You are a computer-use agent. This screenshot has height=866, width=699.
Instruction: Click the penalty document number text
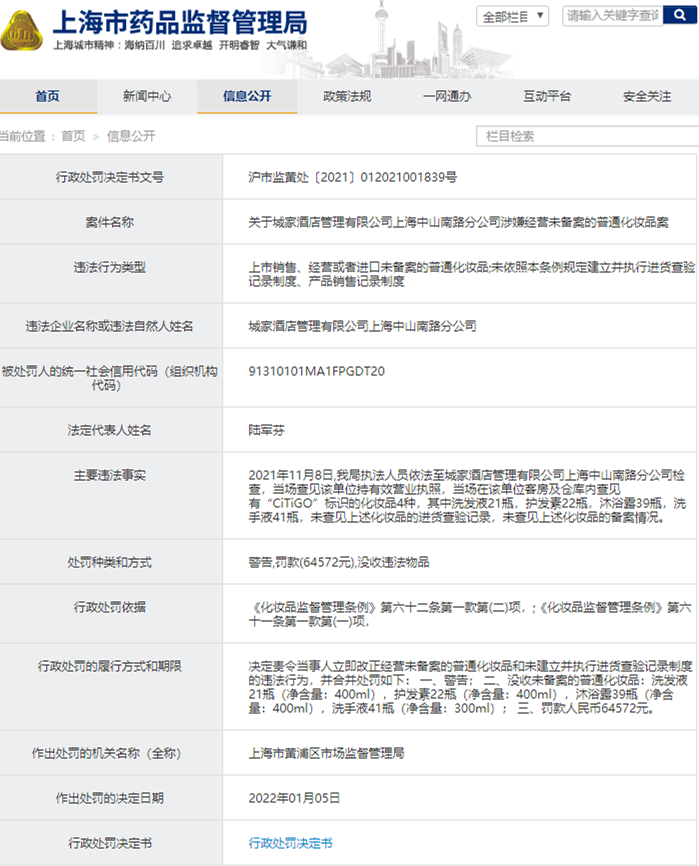tap(352, 177)
